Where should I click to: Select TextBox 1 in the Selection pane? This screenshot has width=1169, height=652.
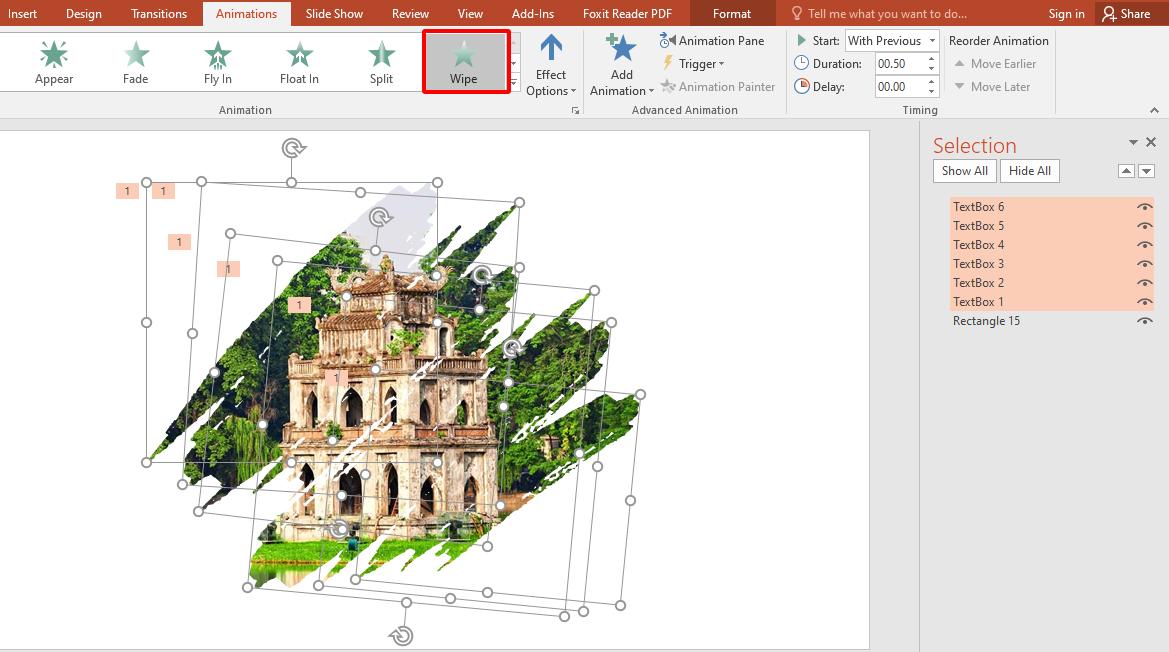(978, 301)
